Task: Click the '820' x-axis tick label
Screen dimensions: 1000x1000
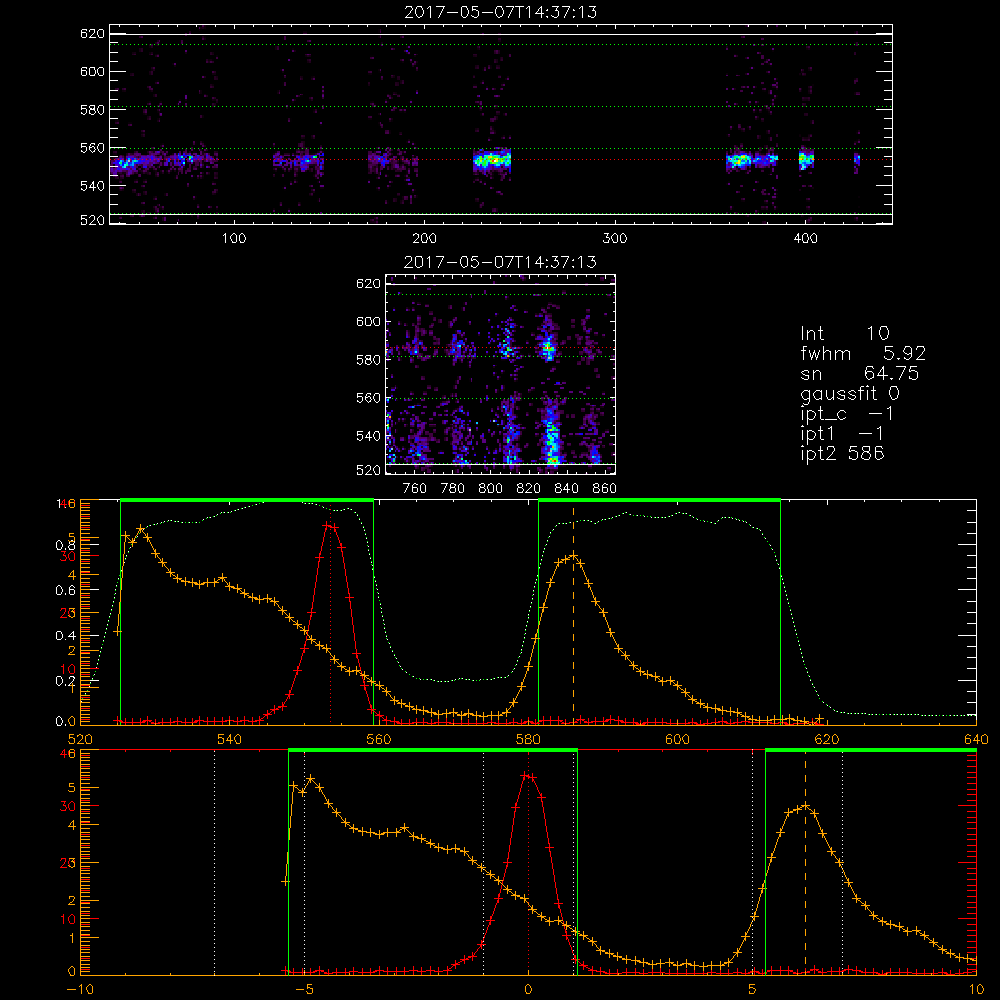Action: 529,489
